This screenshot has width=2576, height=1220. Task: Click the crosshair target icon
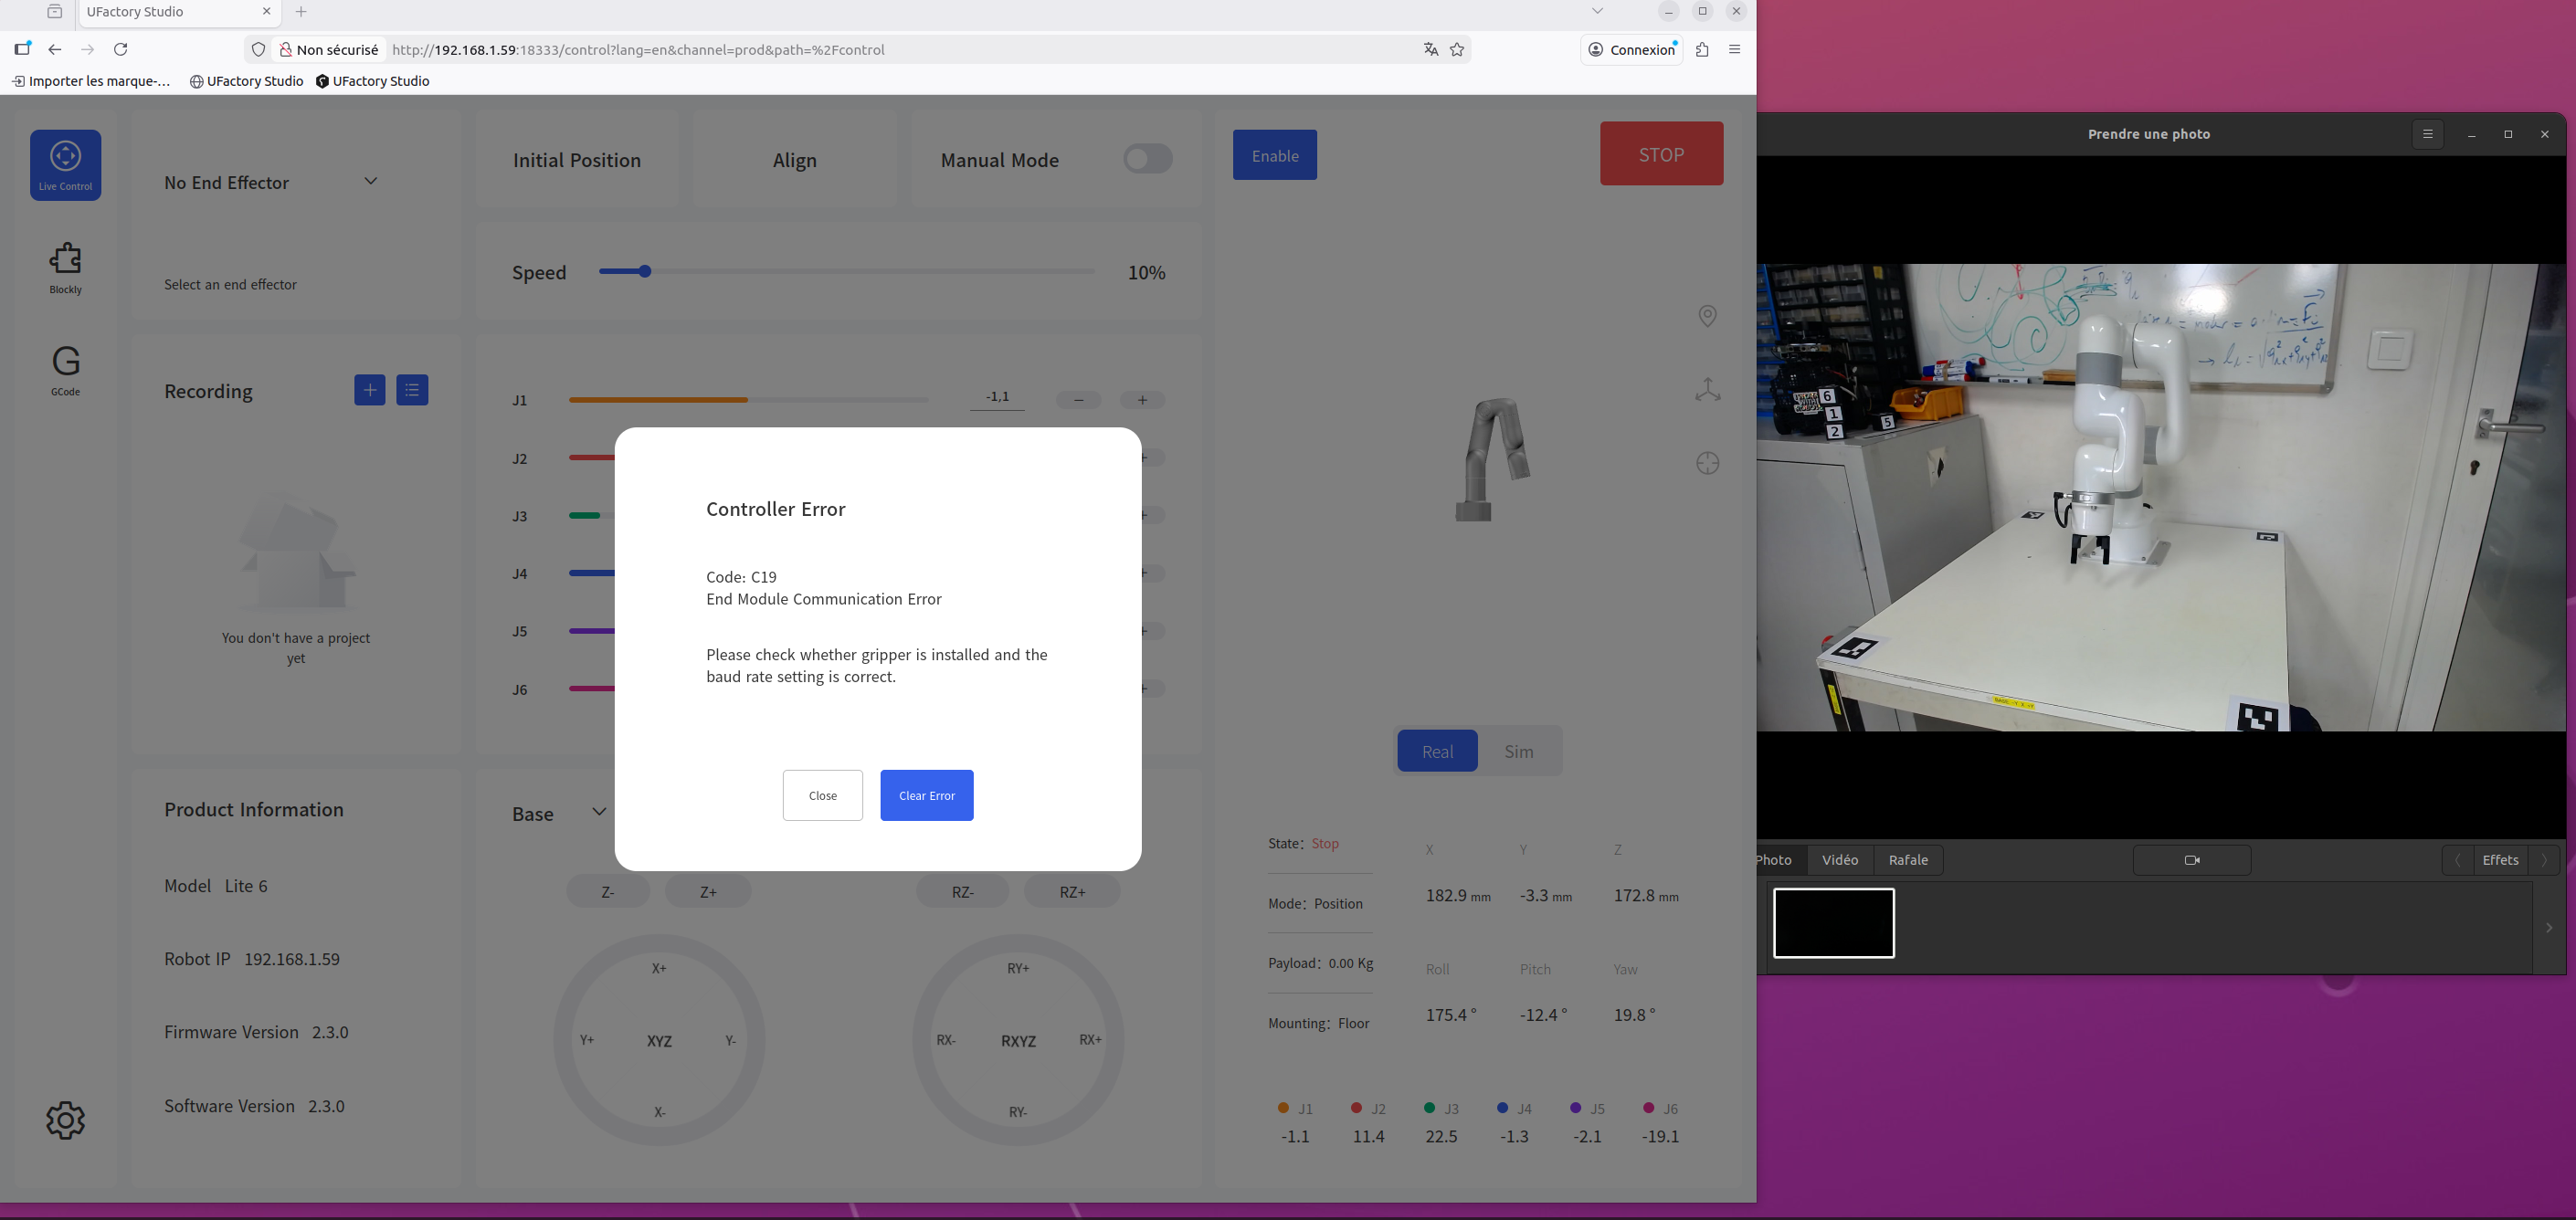1707,463
